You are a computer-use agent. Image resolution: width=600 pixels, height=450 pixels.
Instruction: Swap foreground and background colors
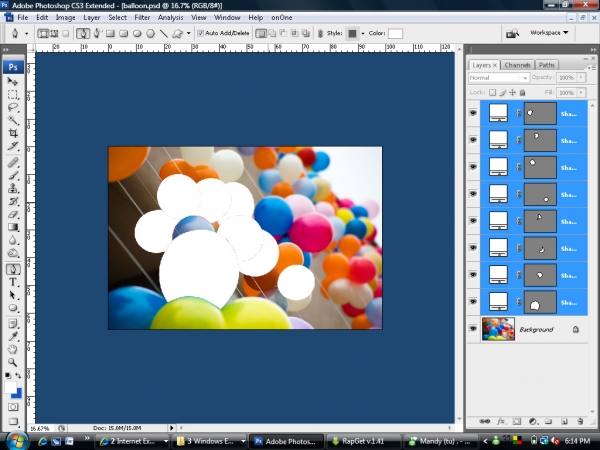18,376
